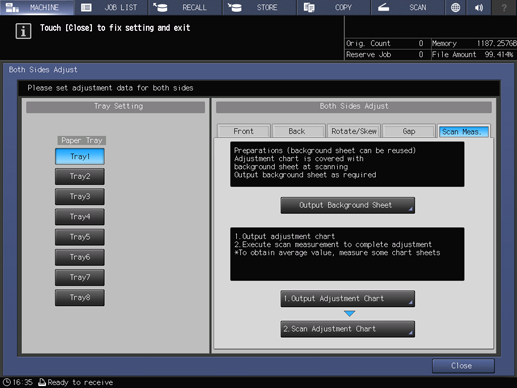Viewport: 517px width, 388px height.
Task: Select Tray1 paper tray
Action: [80, 156]
